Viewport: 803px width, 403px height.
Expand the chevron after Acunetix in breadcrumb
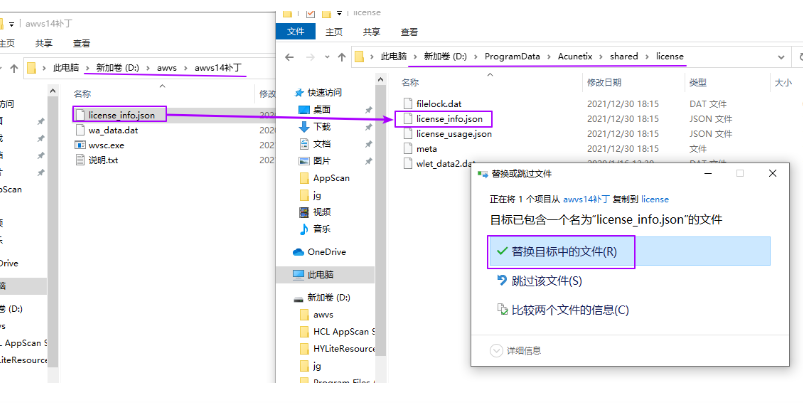(x=601, y=57)
